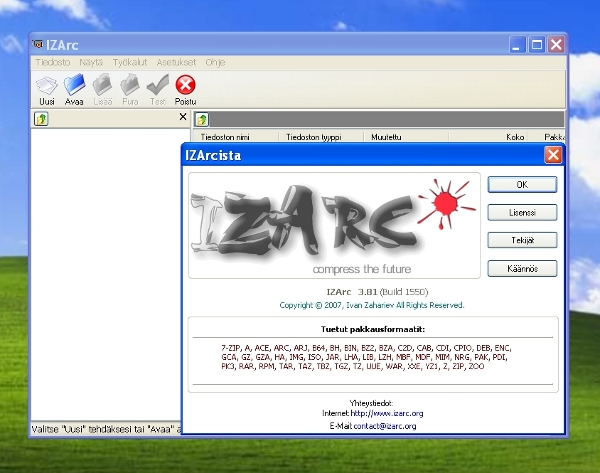Open an archive with the Avaa icon

tap(74, 90)
